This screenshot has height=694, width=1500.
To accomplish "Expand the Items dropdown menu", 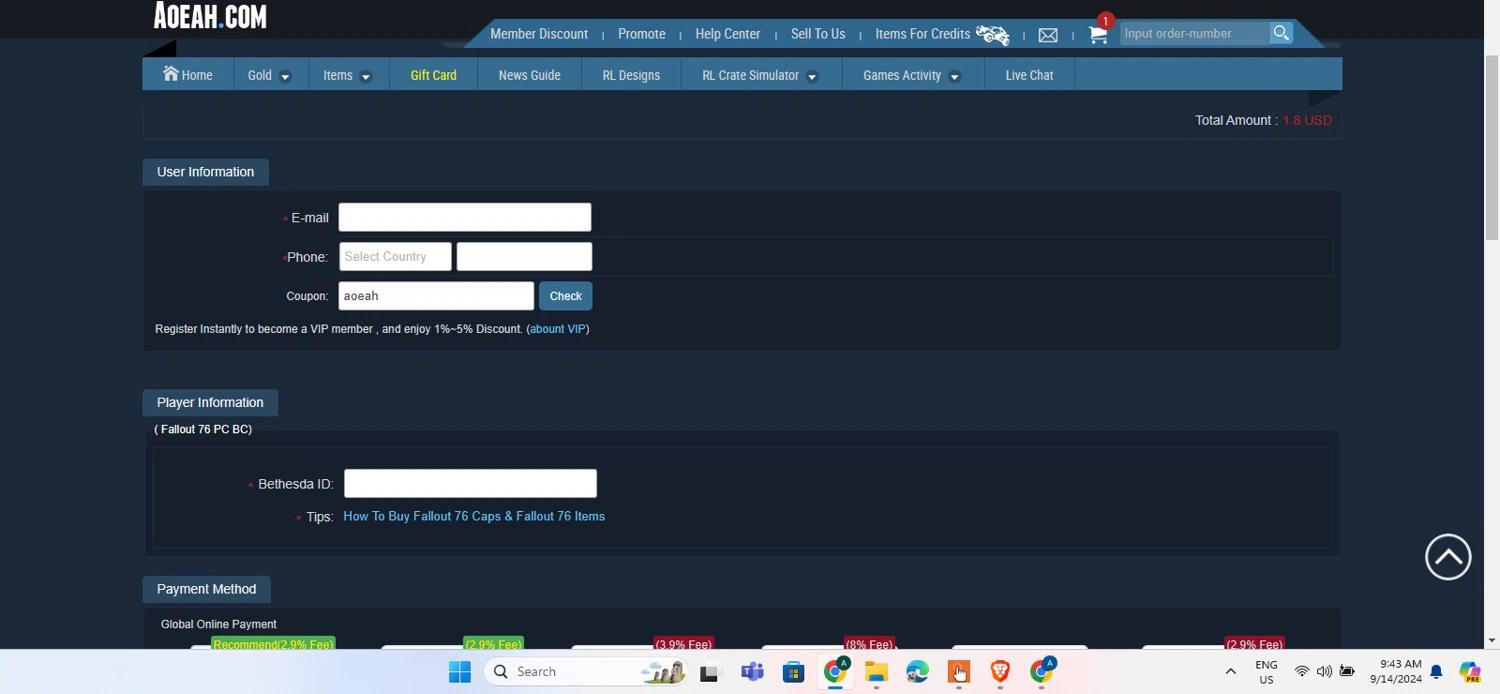I will click(x=346, y=75).
